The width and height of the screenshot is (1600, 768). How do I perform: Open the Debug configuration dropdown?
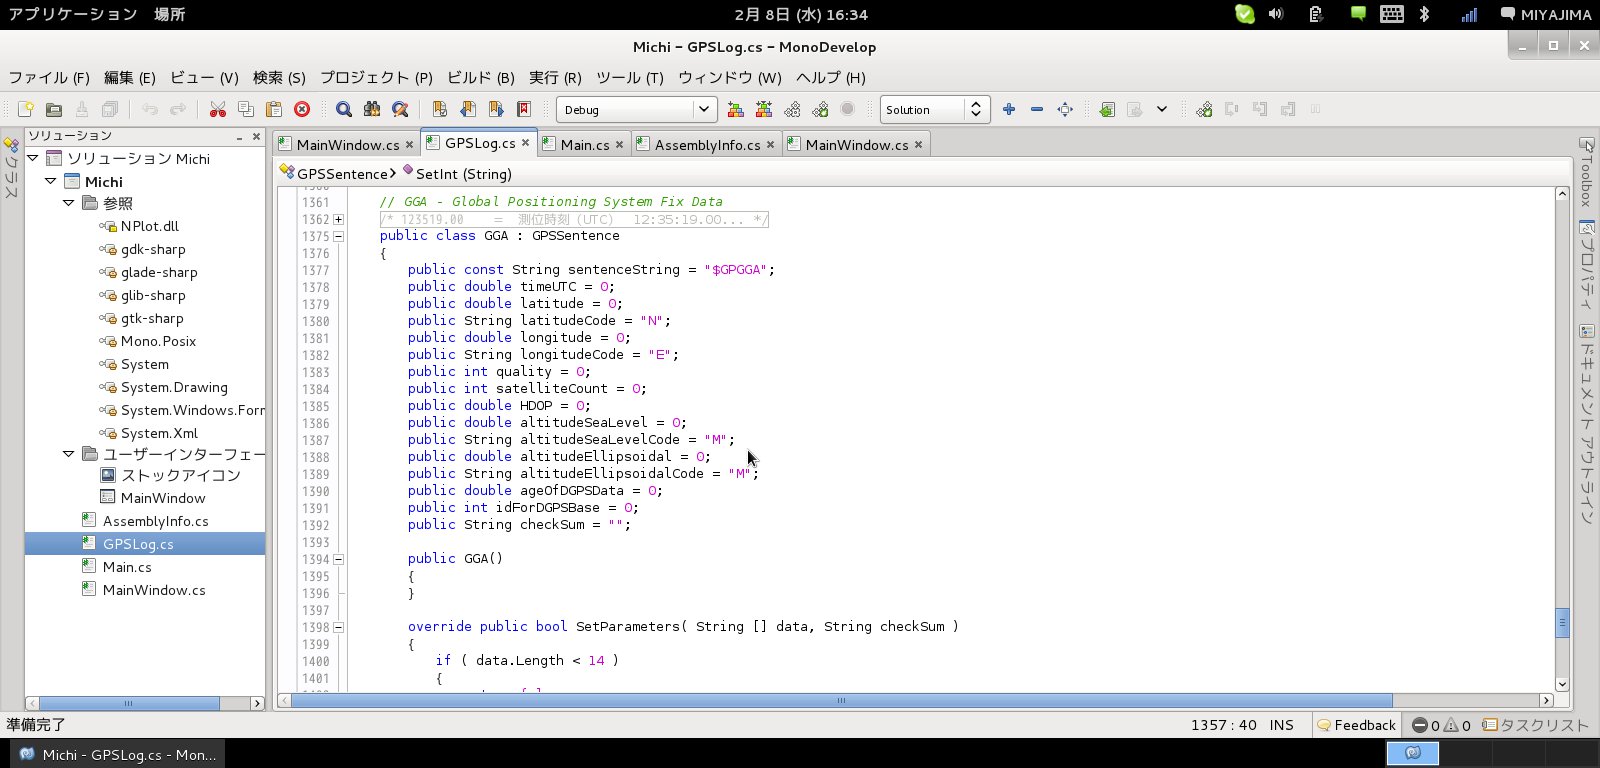(x=636, y=109)
